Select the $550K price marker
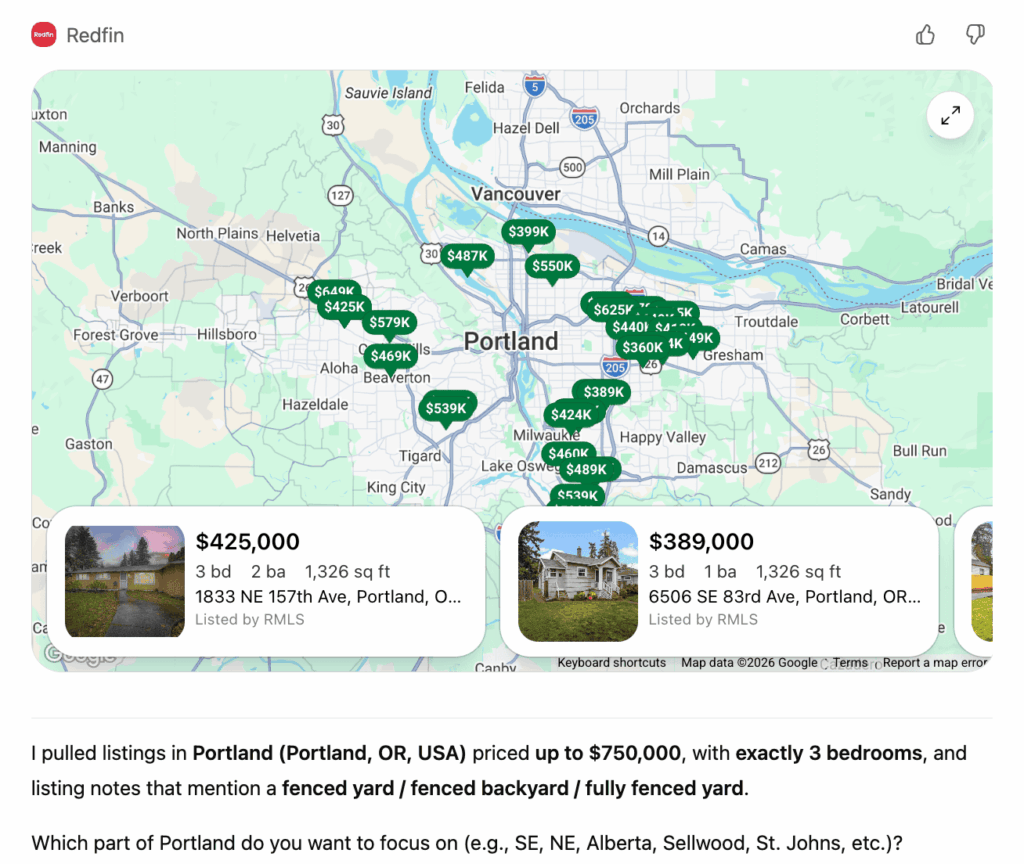1024x864 pixels. click(552, 267)
